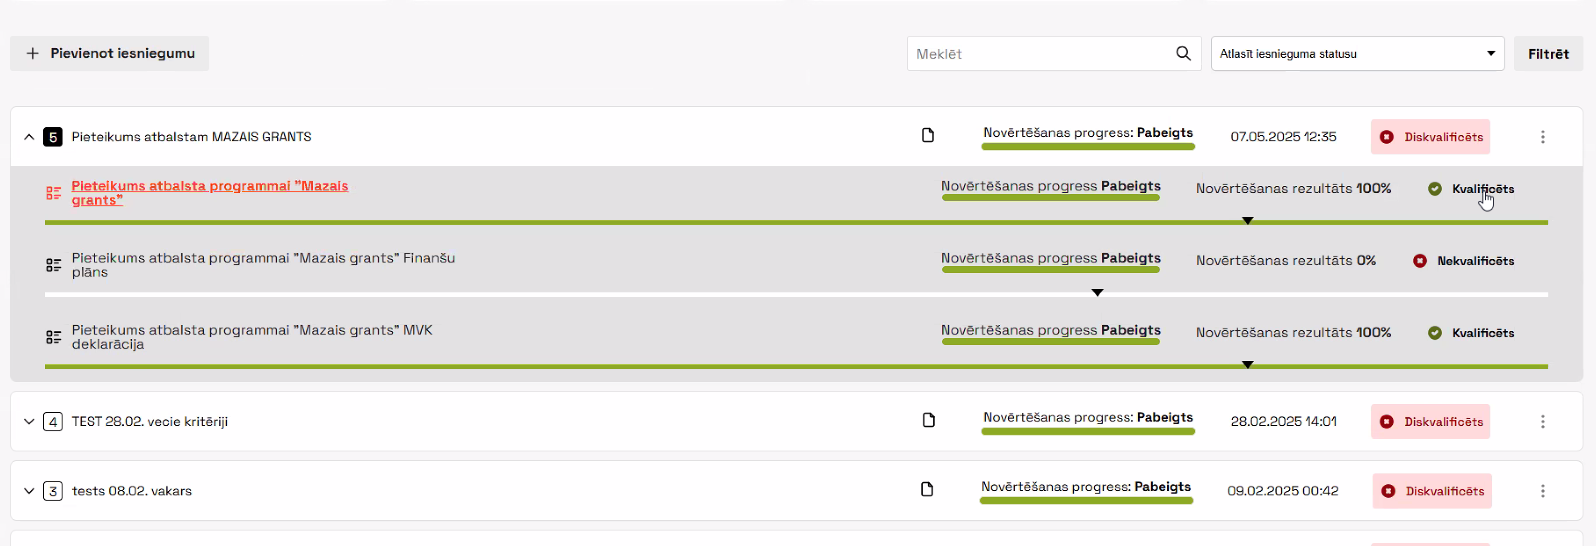Open three-dot menu for tests 08.02. vakars
The image size is (1596, 546).
coord(1543,491)
